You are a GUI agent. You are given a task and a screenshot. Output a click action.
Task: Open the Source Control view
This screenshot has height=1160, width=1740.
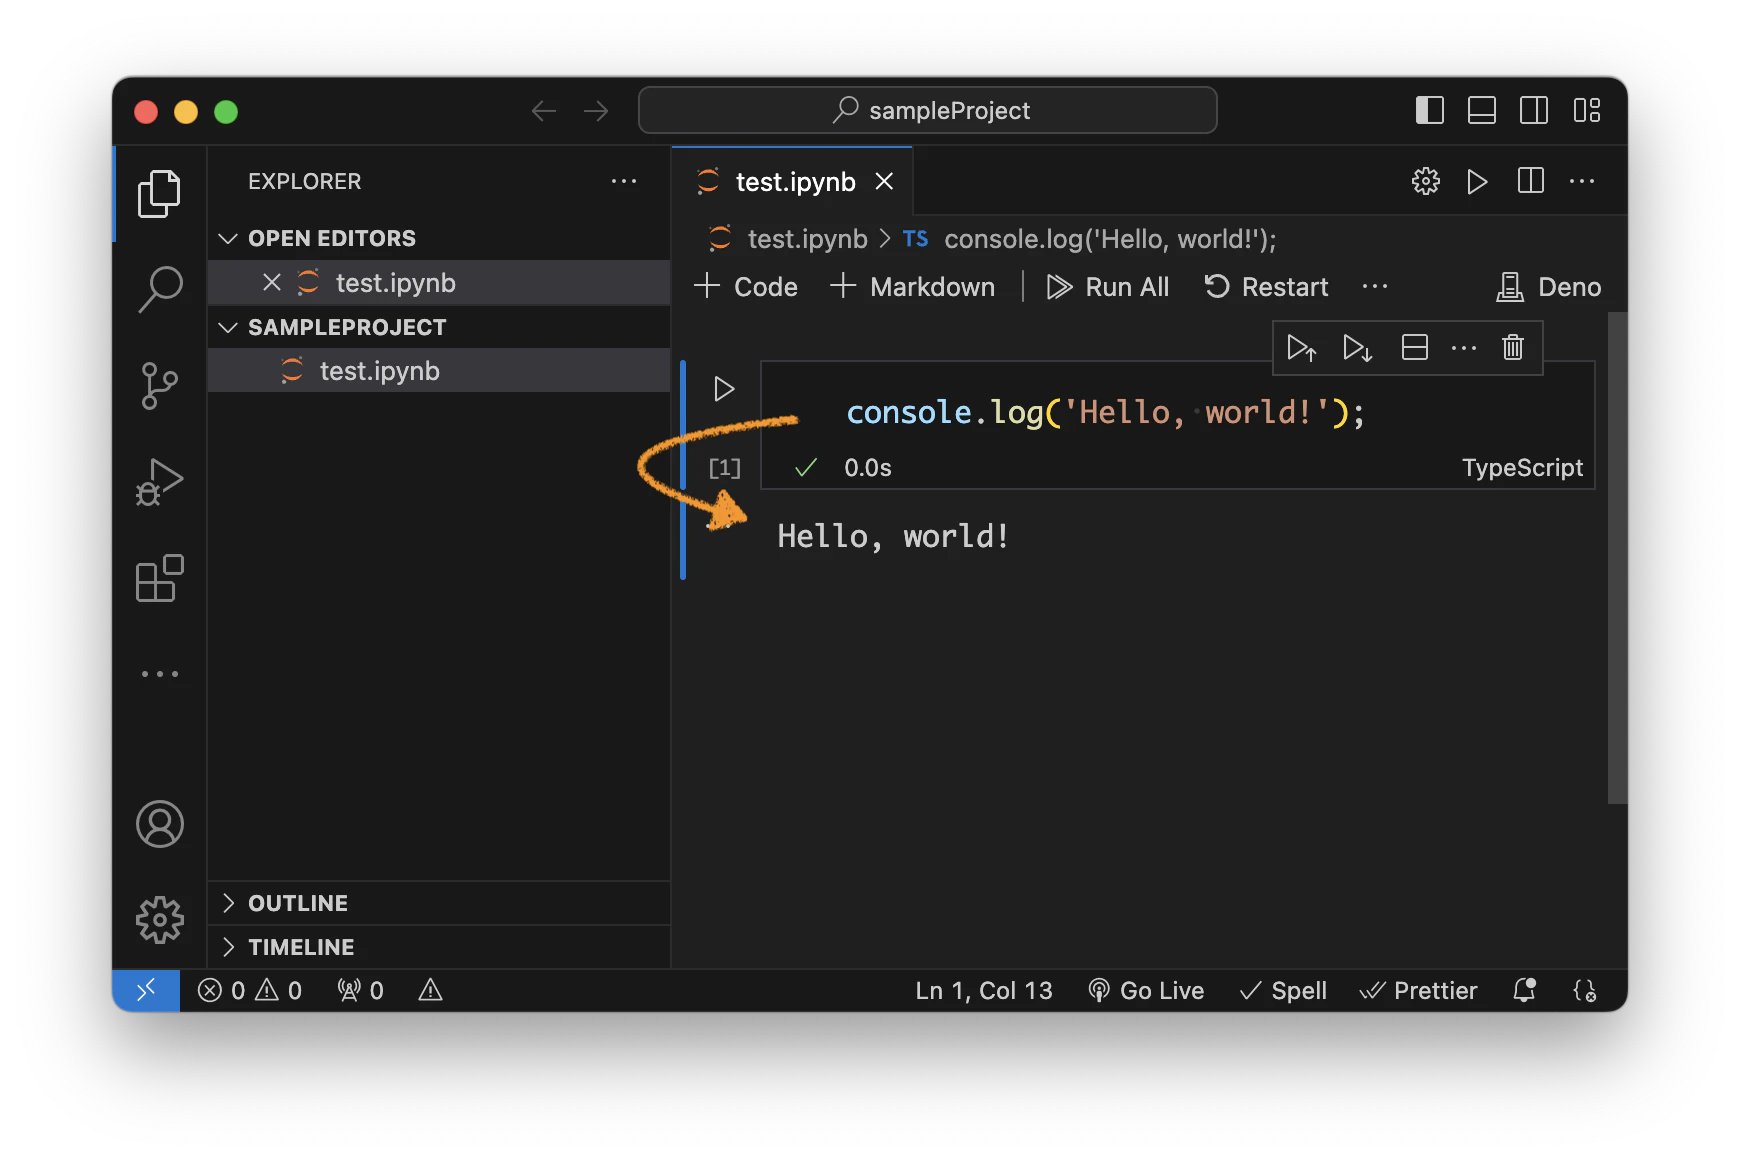click(159, 386)
